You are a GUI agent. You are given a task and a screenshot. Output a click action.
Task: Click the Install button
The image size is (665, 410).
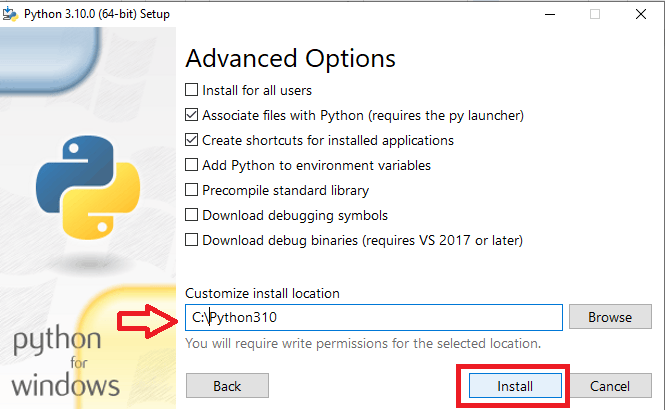click(x=515, y=386)
